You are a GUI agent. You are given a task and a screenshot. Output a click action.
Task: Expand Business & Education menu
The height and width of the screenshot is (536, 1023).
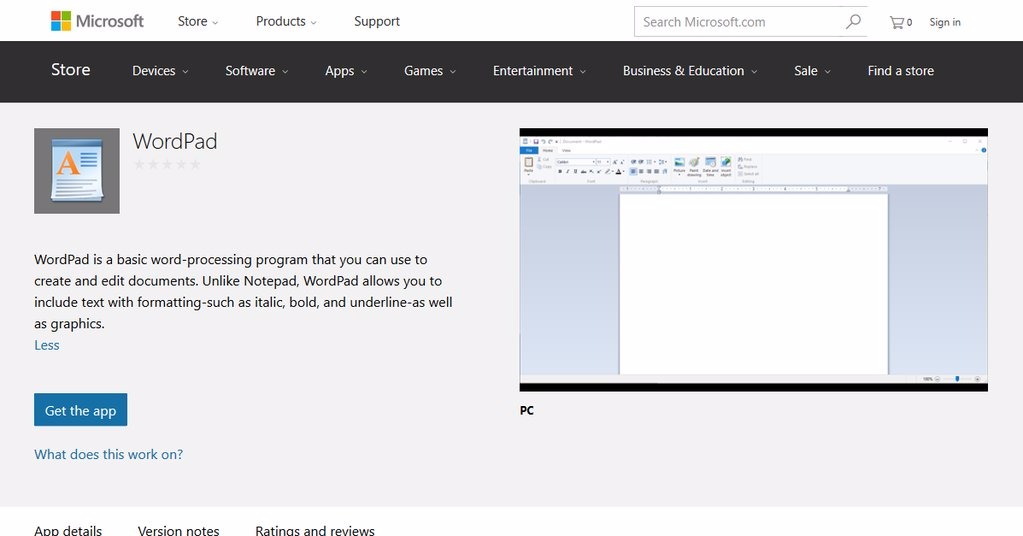(x=689, y=71)
